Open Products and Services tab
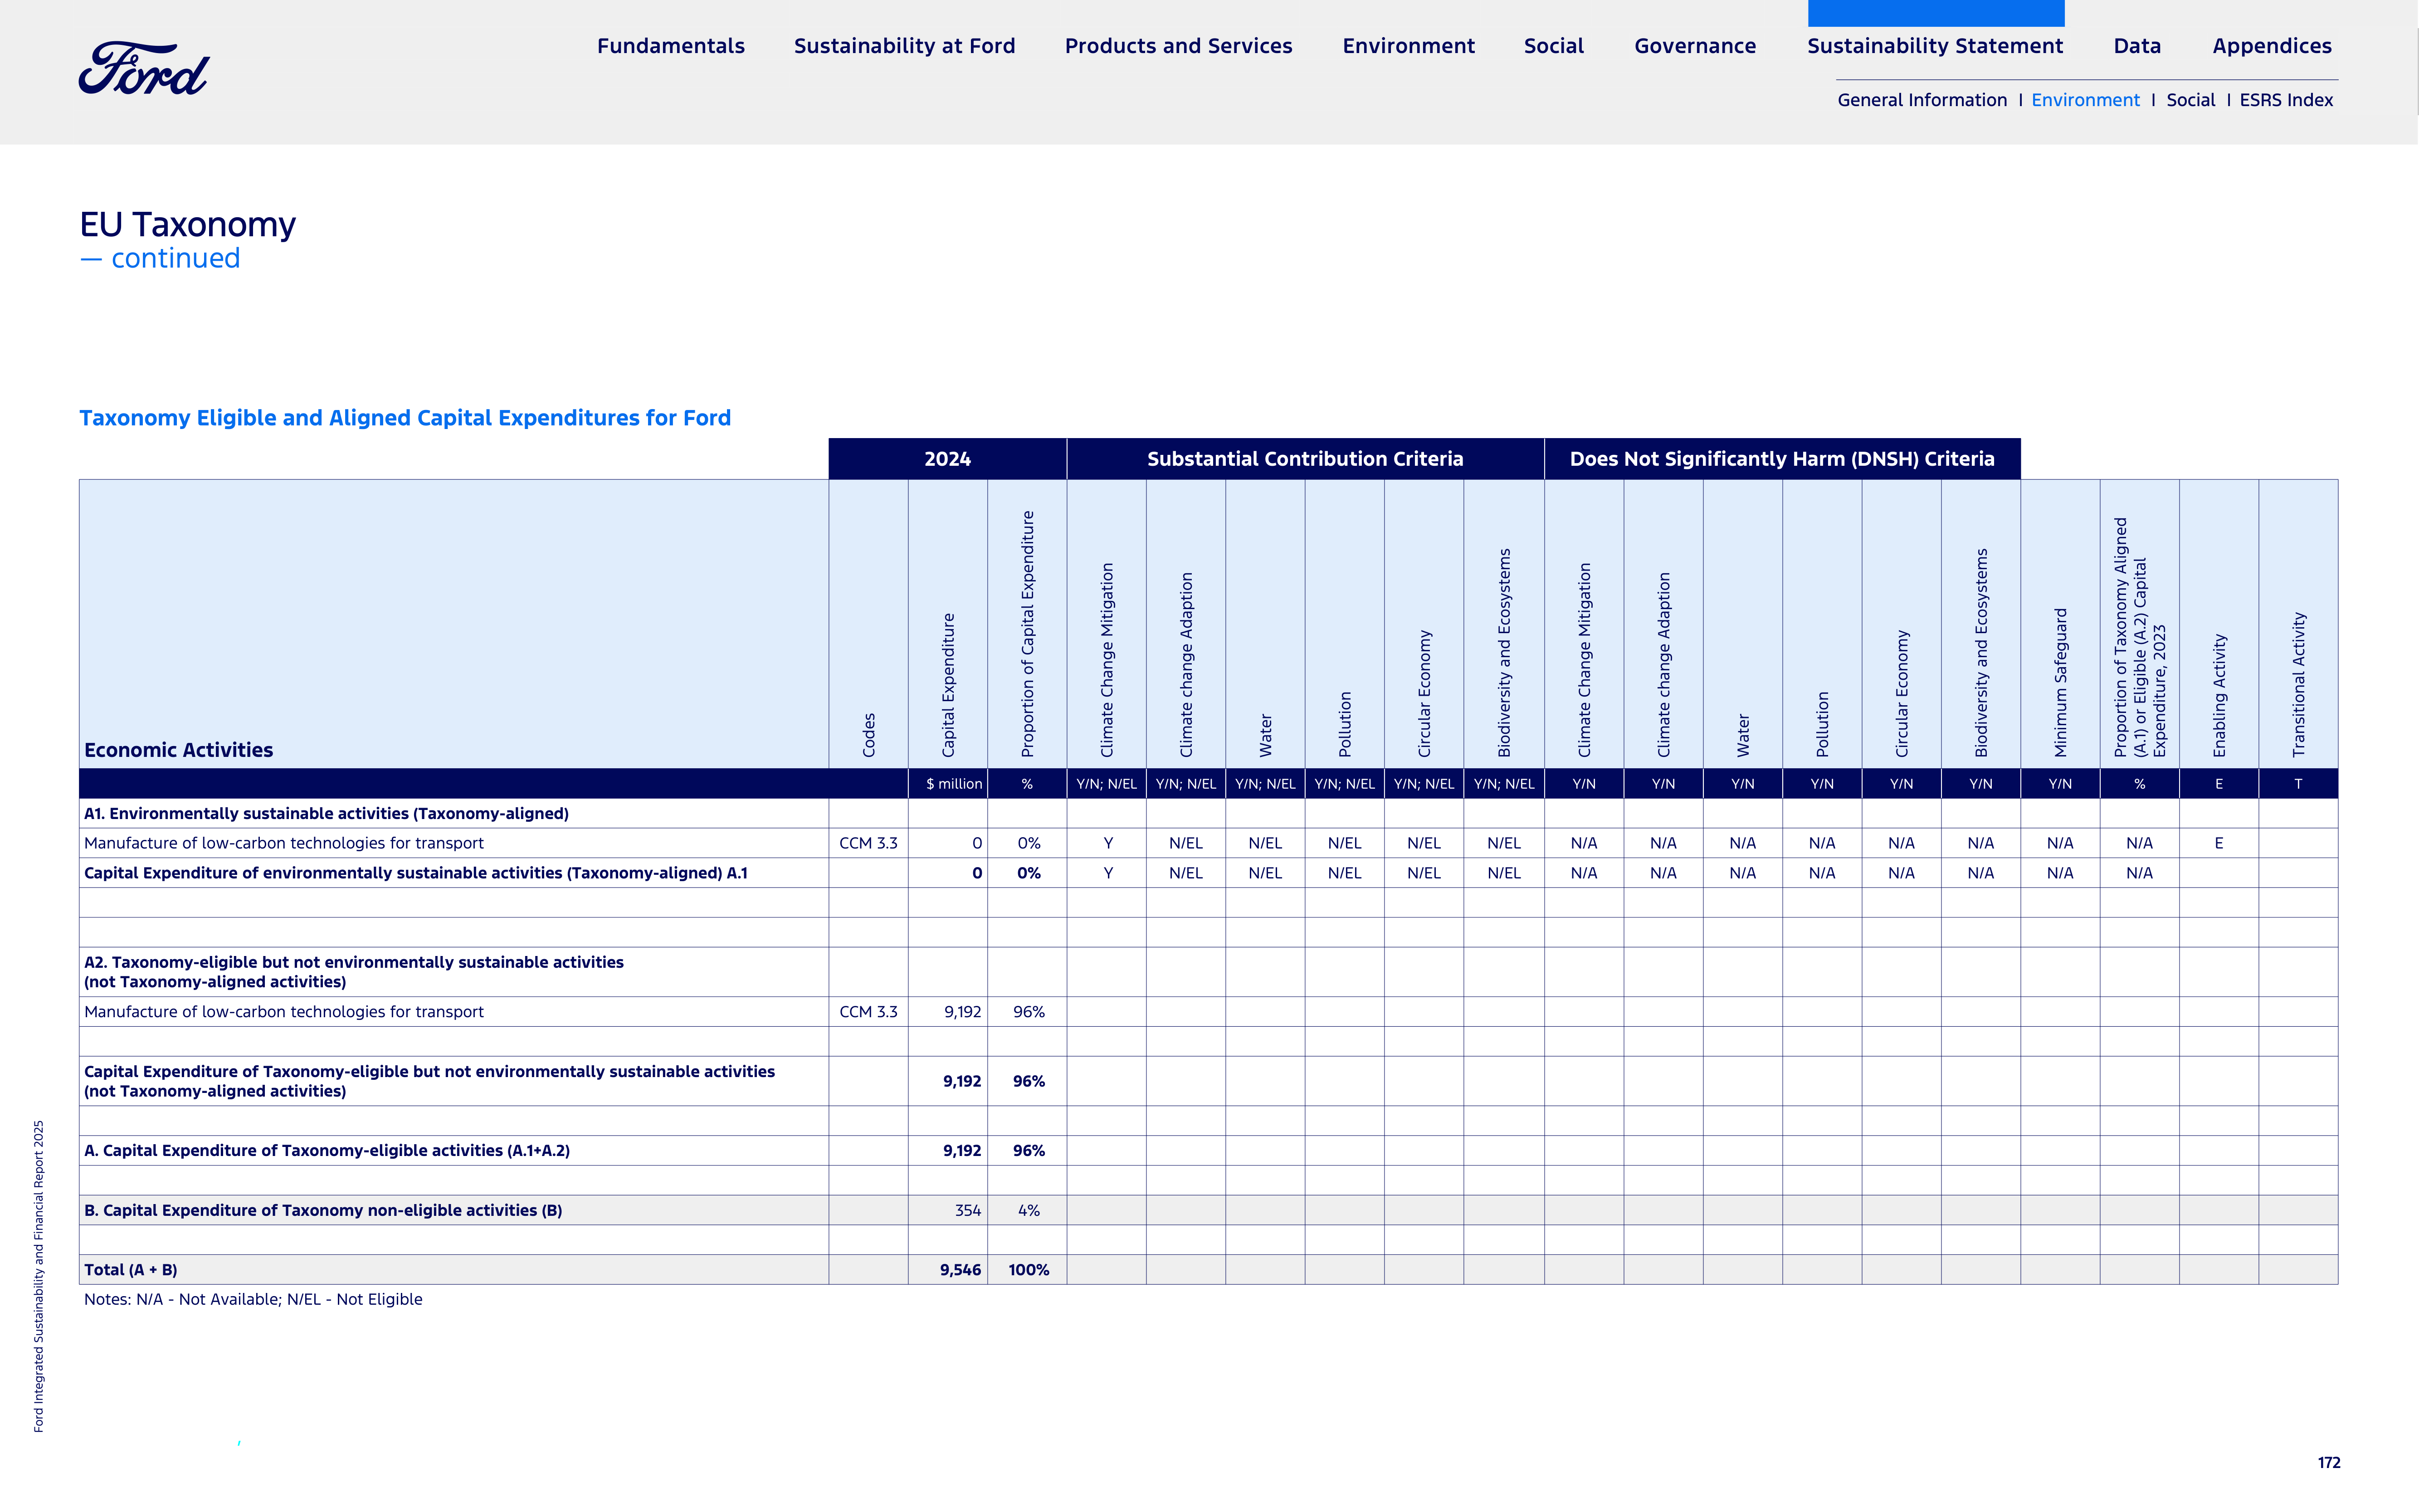 pos(1178,46)
